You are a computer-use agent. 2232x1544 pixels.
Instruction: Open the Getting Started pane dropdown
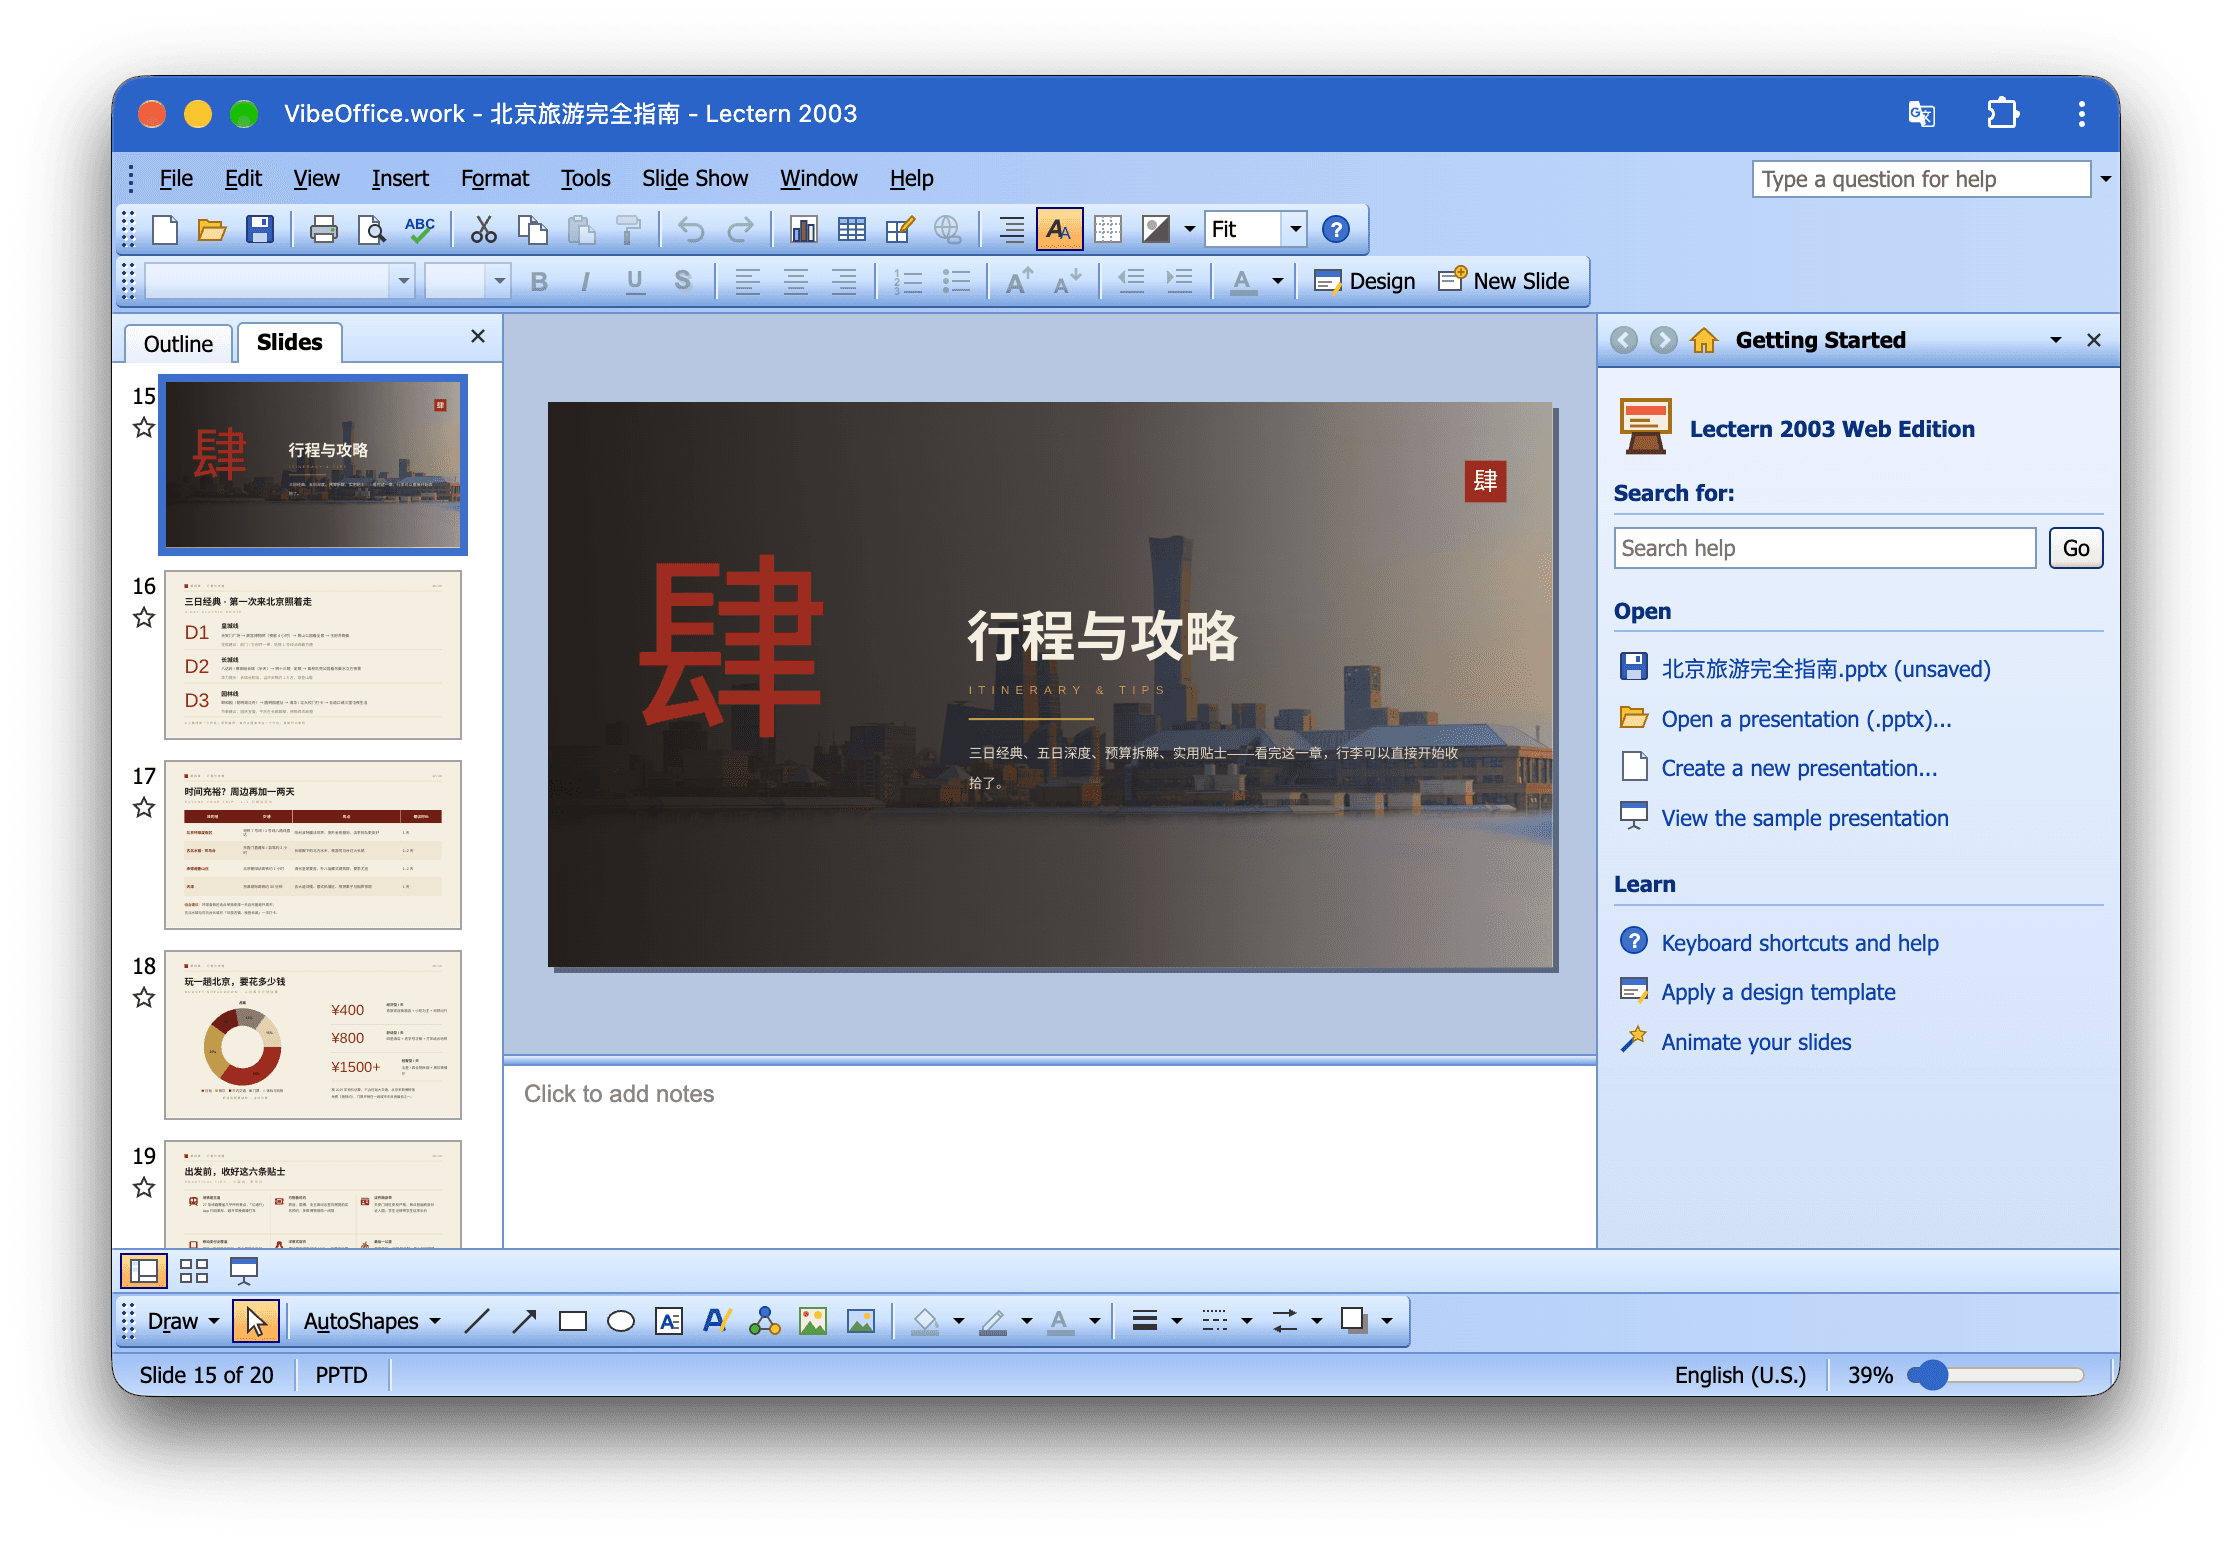[x=2056, y=340]
